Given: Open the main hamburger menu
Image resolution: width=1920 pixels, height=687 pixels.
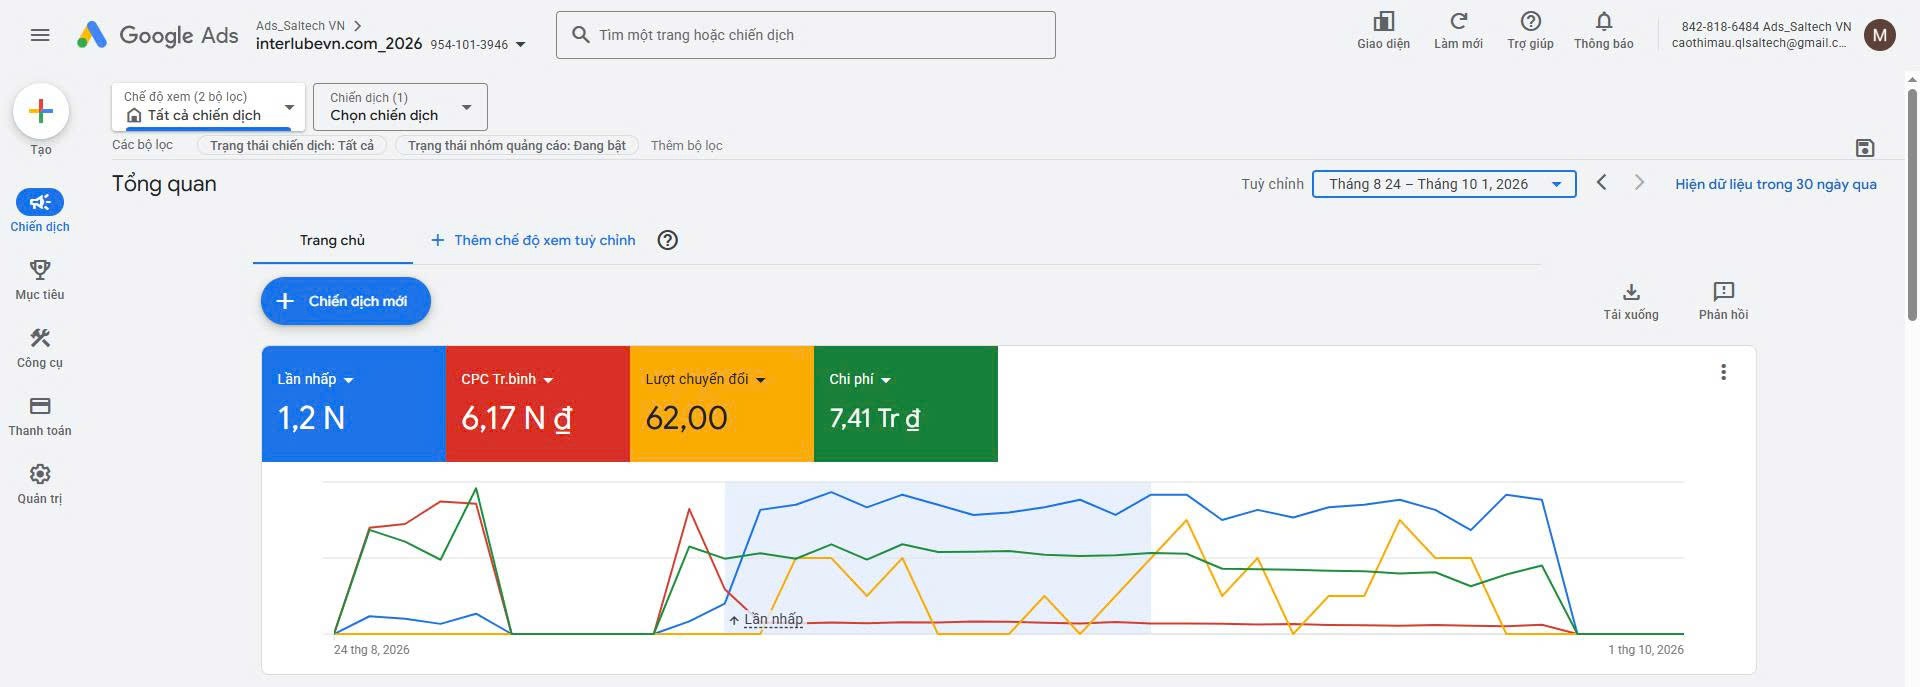Looking at the screenshot, I should click(40, 35).
